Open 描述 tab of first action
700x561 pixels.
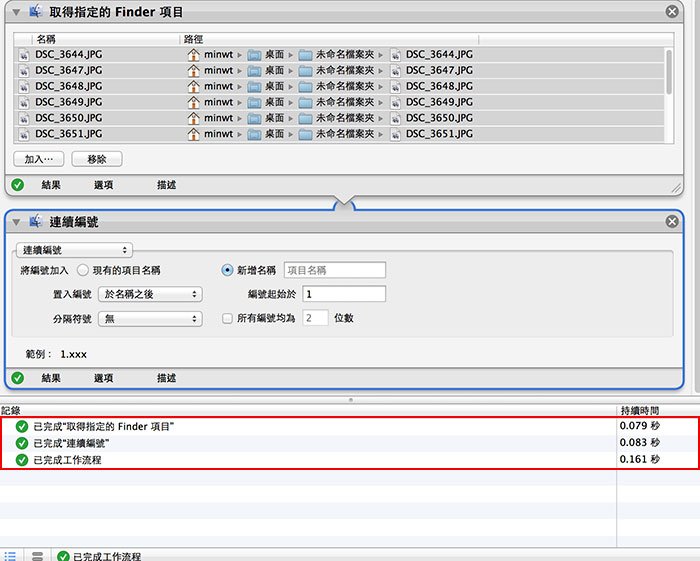click(x=167, y=185)
